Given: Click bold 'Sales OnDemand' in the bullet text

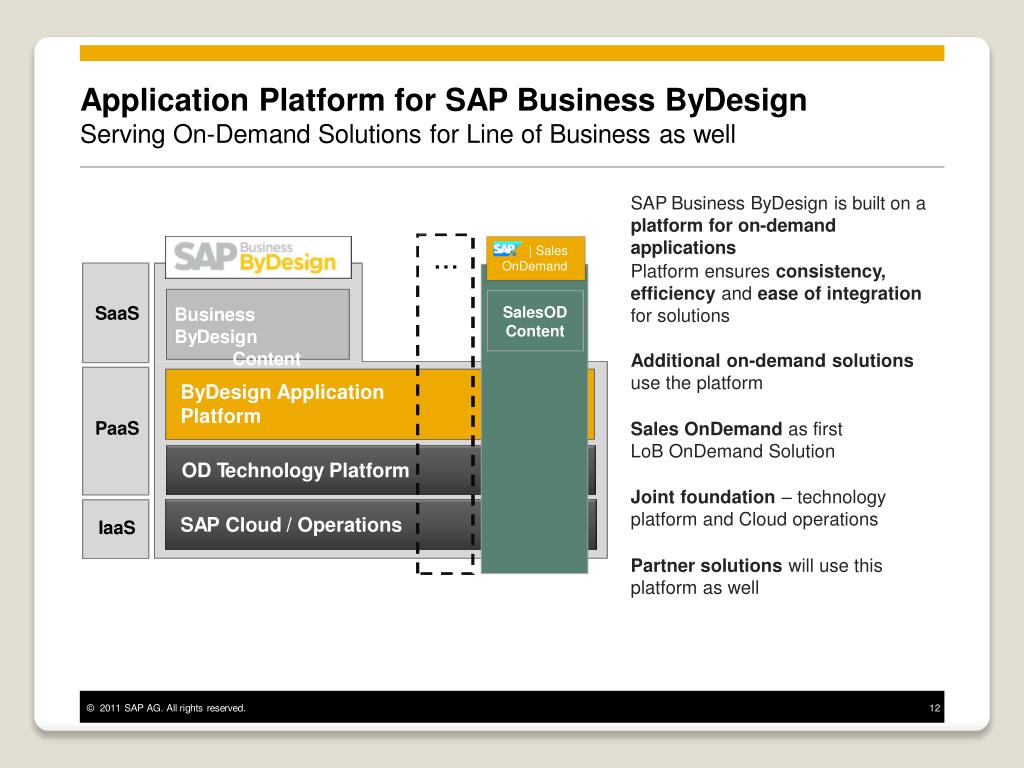Looking at the screenshot, I should click(x=706, y=429).
